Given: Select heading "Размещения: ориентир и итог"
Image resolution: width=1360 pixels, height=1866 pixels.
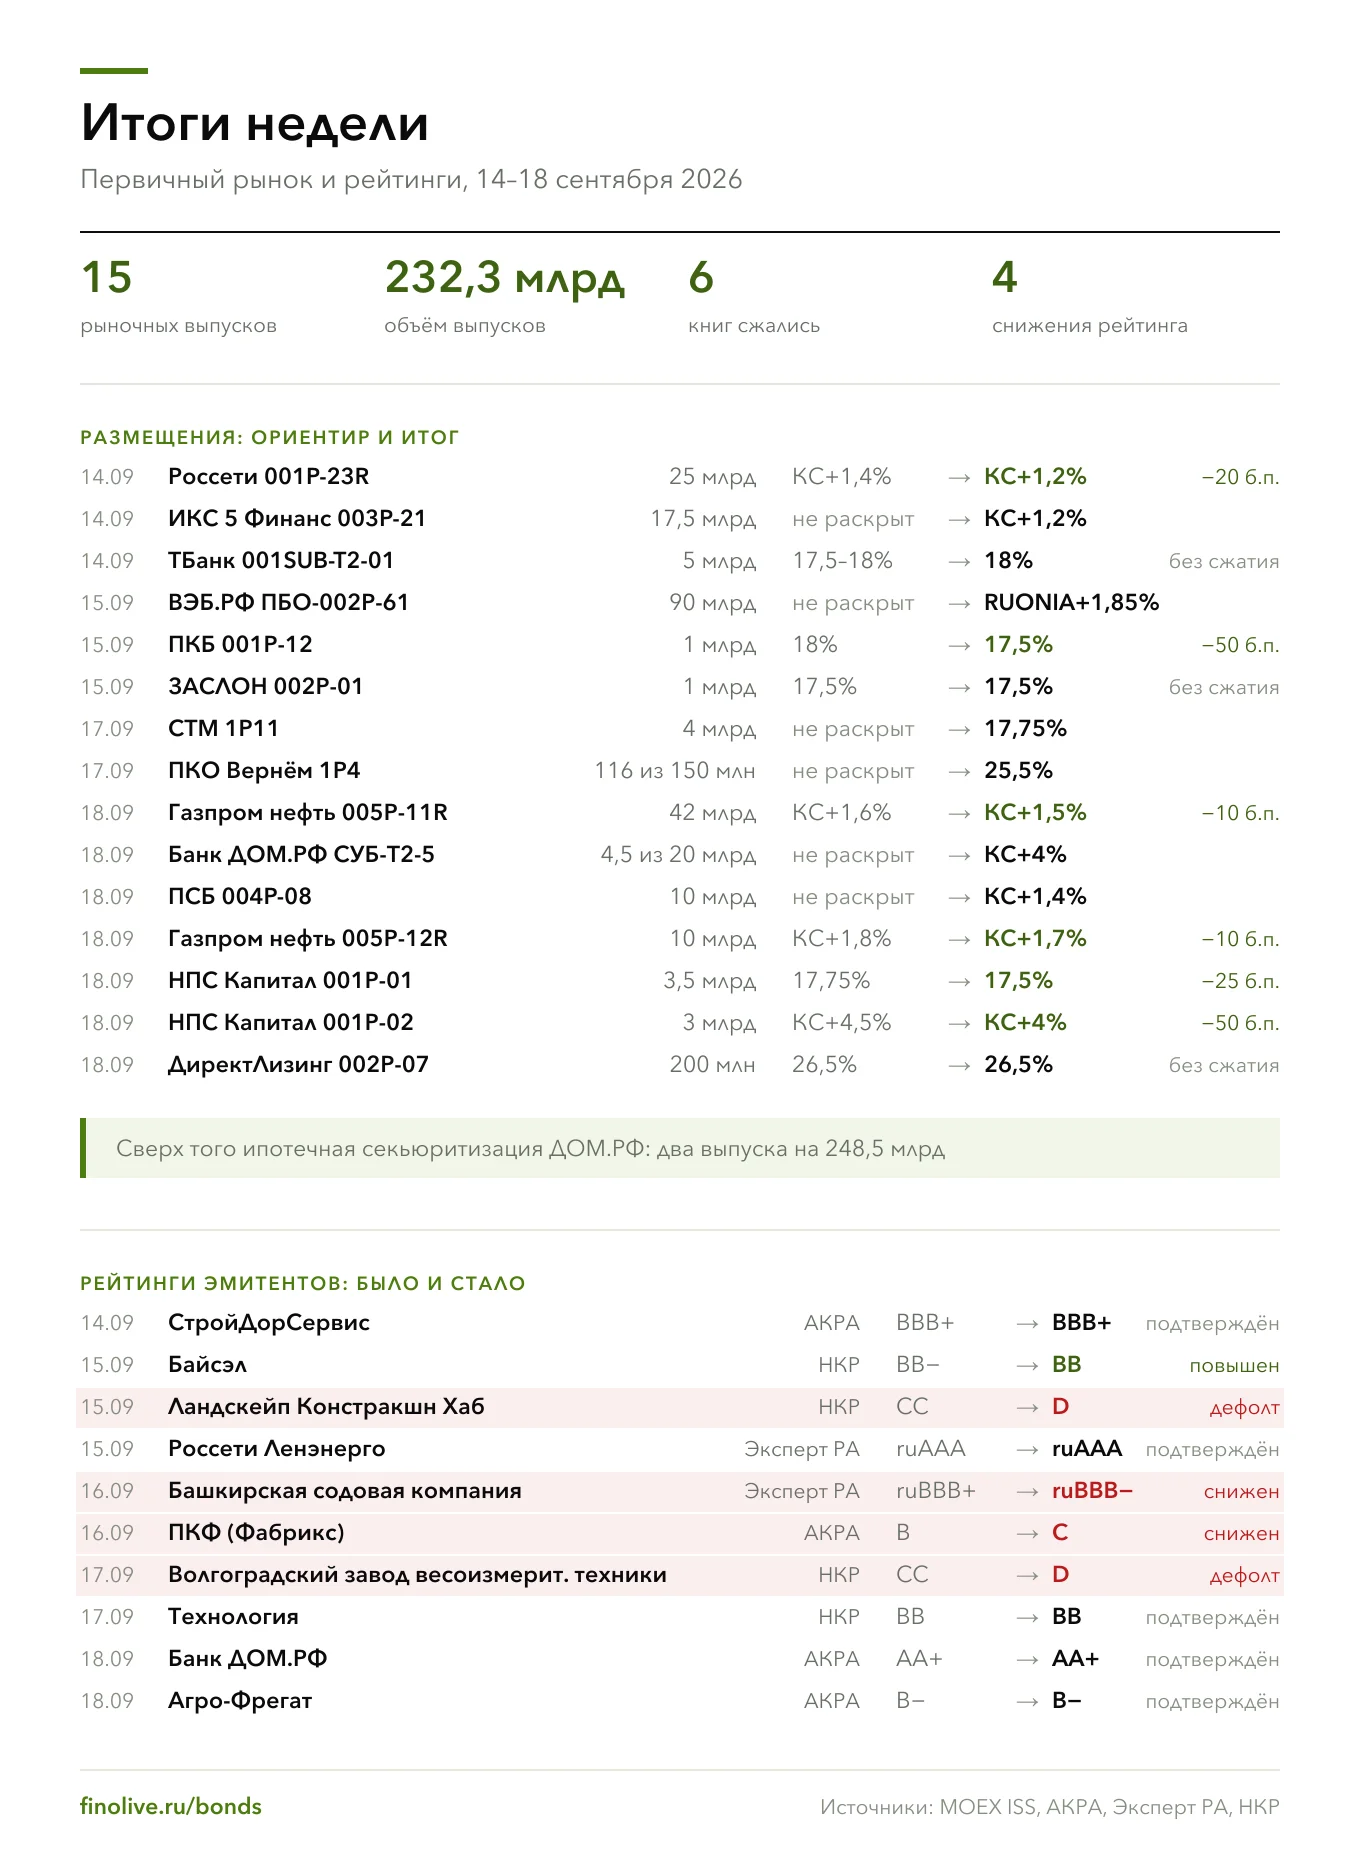Looking at the screenshot, I should click(270, 437).
